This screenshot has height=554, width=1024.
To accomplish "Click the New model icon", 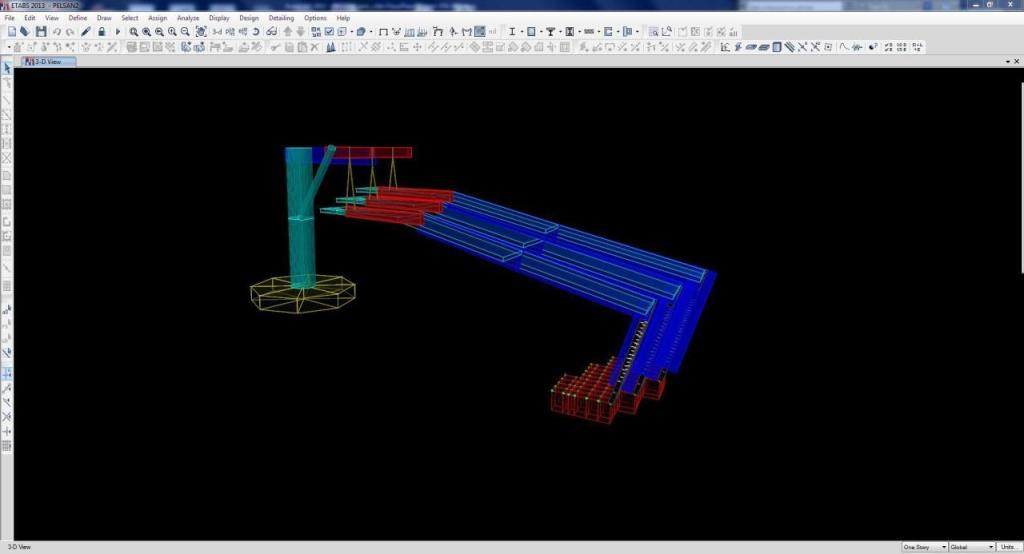I will [x=11, y=32].
